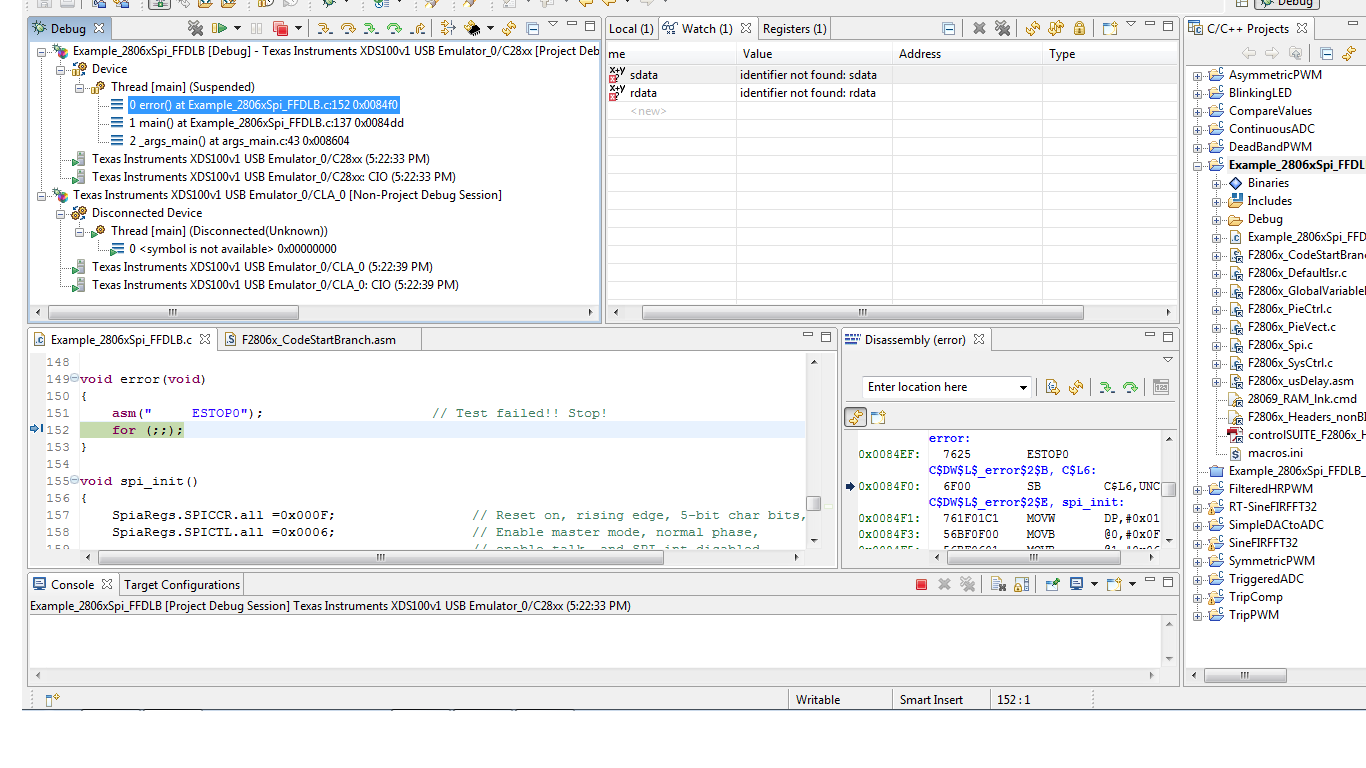The height and width of the screenshot is (768, 1366).
Task: Click the Step Over icon
Action: pos(348,28)
